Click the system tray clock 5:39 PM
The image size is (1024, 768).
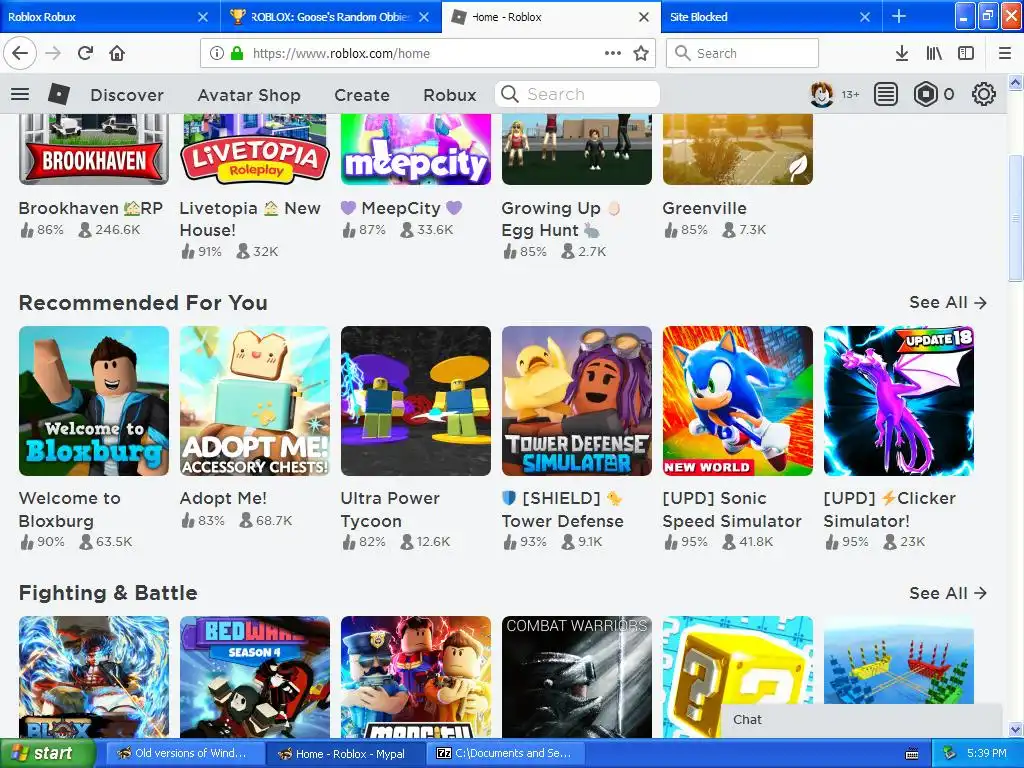(986, 753)
